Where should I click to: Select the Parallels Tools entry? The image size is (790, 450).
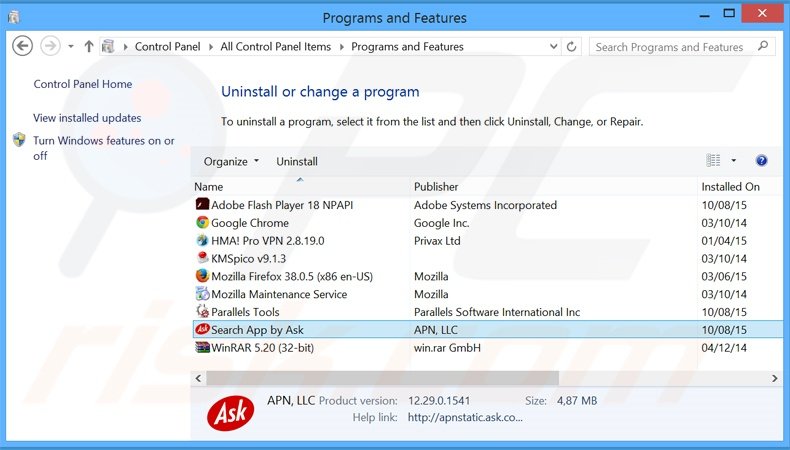(x=245, y=312)
